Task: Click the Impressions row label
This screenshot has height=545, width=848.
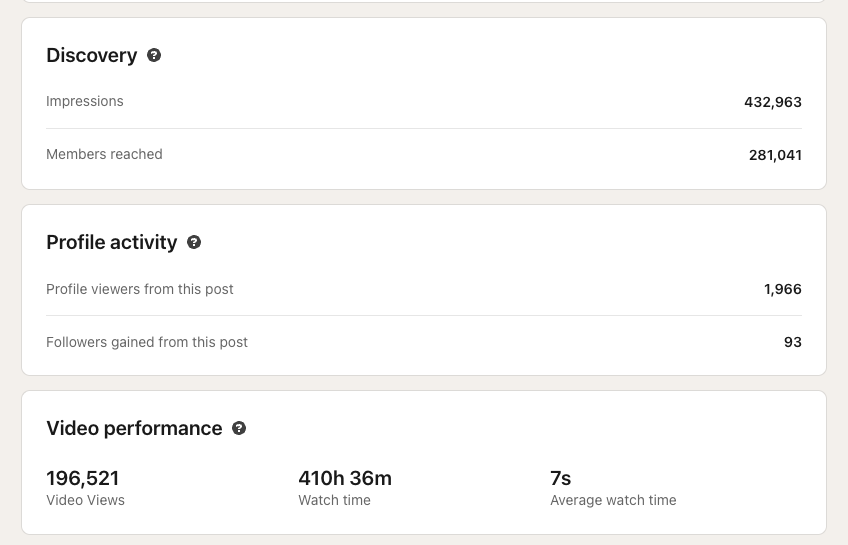Action: pyautogui.click(x=85, y=101)
